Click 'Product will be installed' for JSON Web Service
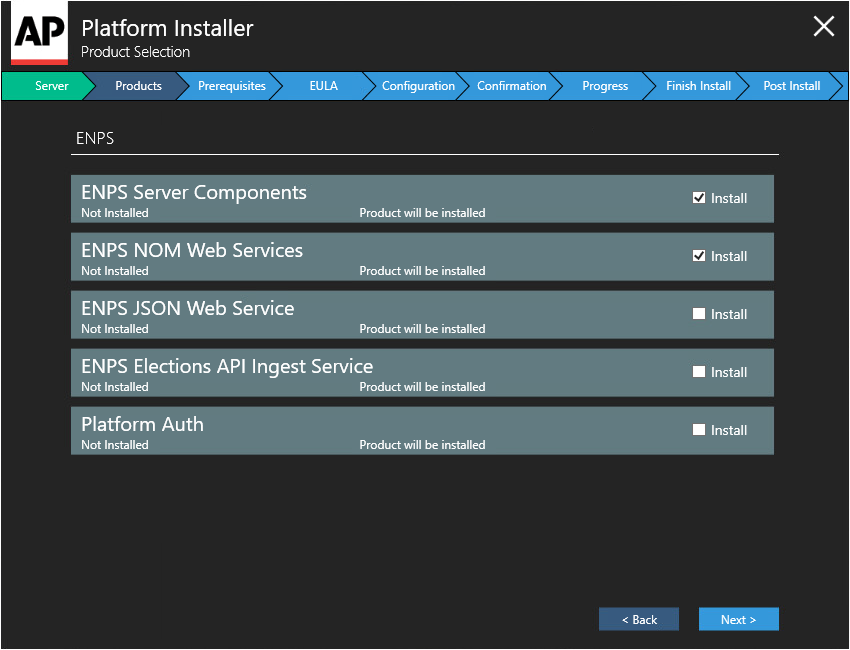 click(x=422, y=329)
